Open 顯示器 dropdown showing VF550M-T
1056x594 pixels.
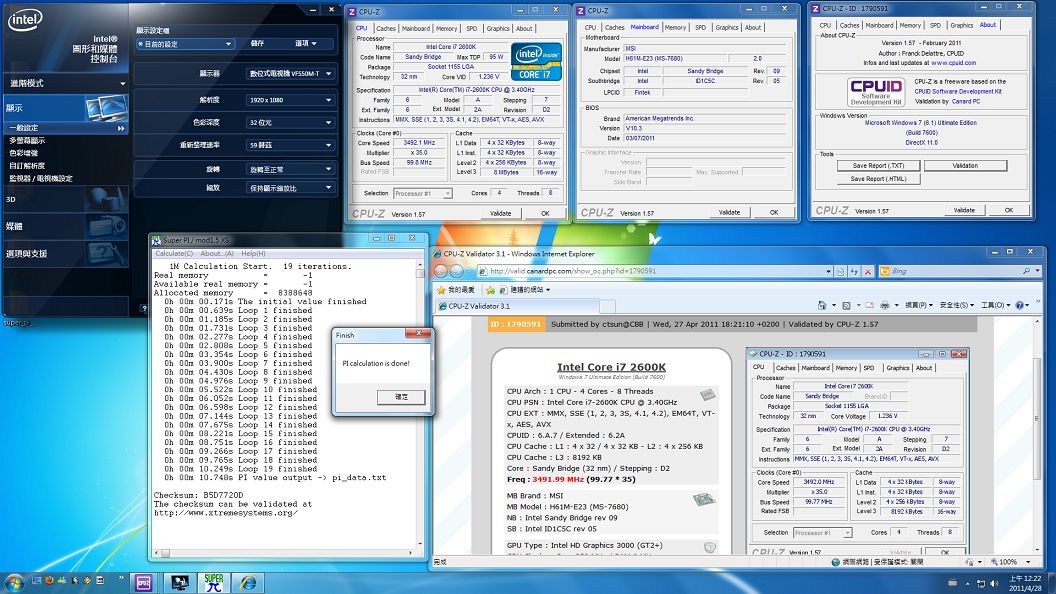point(290,73)
